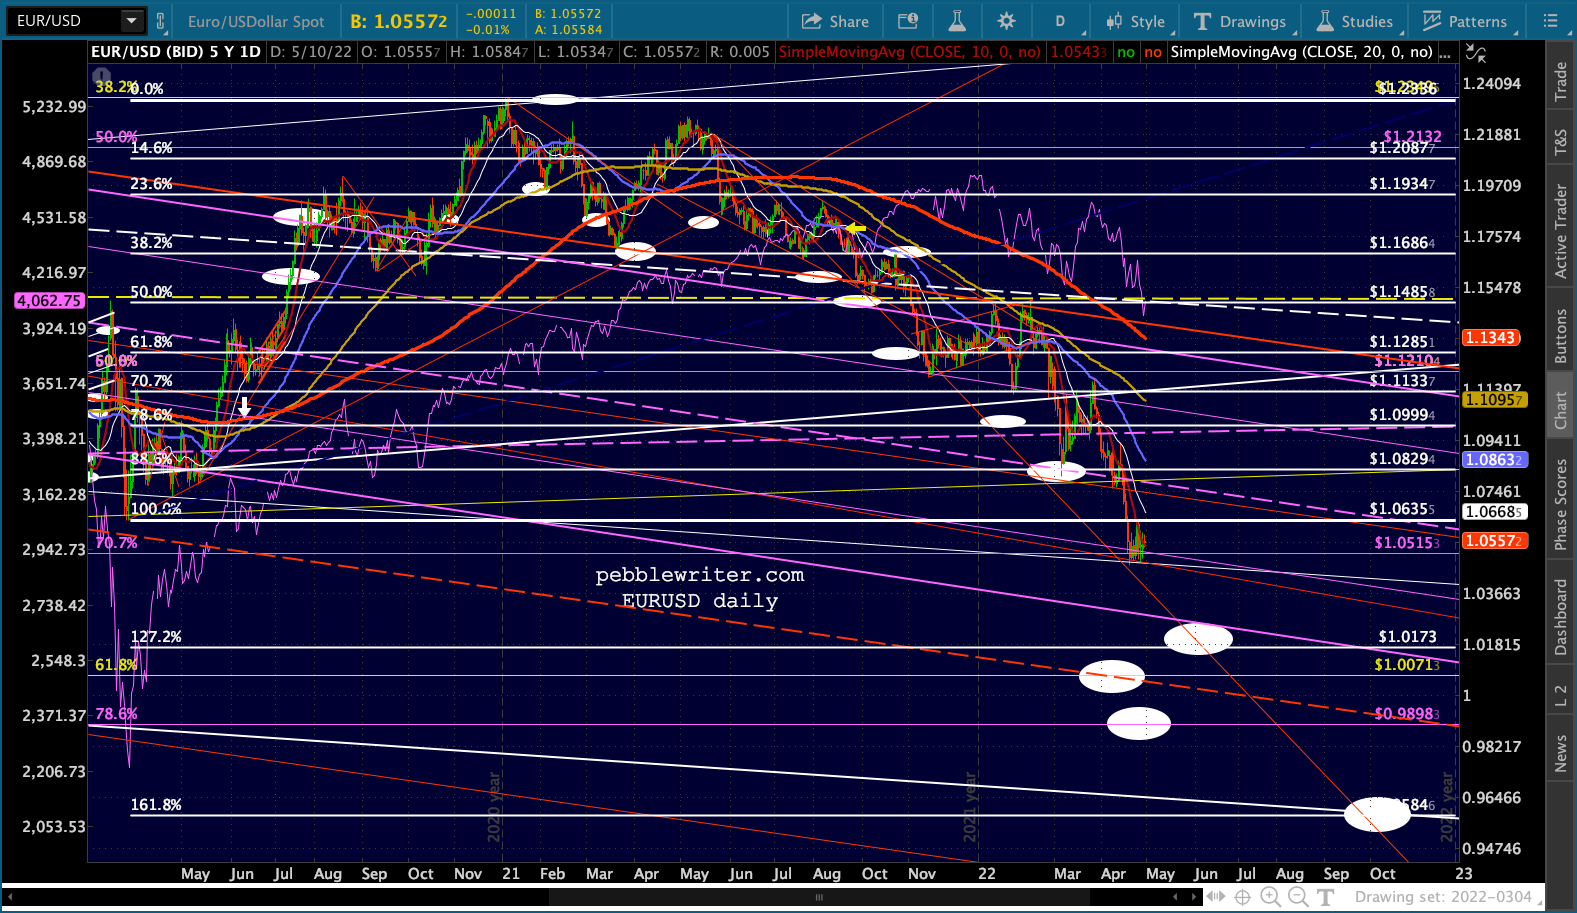The height and width of the screenshot is (913, 1577).
Task: Click the Share button
Action: coord(835,21)
